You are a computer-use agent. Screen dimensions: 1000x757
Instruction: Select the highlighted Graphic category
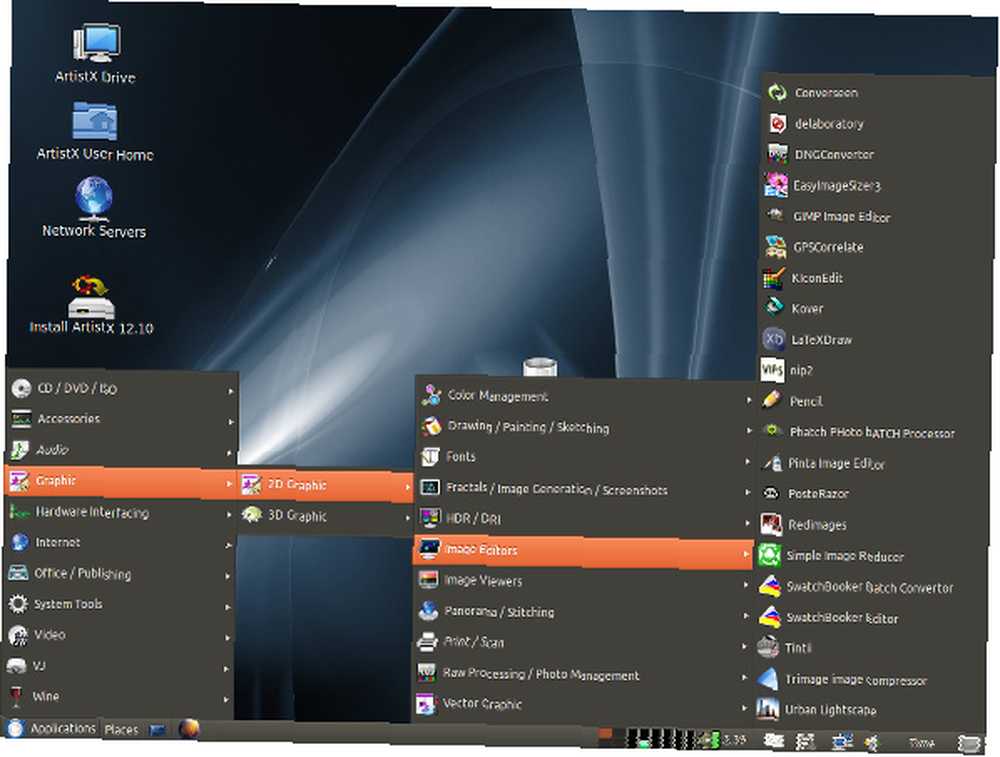(121, 481)
